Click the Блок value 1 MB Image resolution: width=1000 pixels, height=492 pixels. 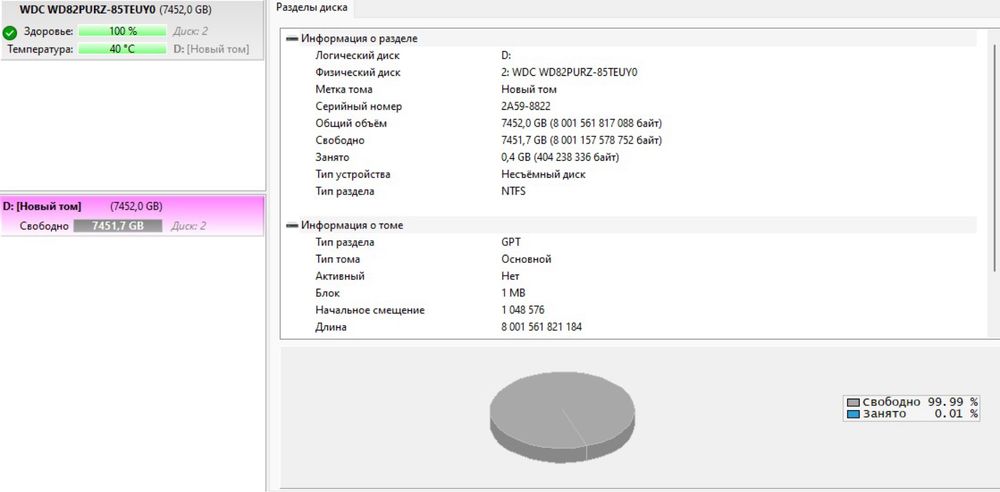[513, 293]
